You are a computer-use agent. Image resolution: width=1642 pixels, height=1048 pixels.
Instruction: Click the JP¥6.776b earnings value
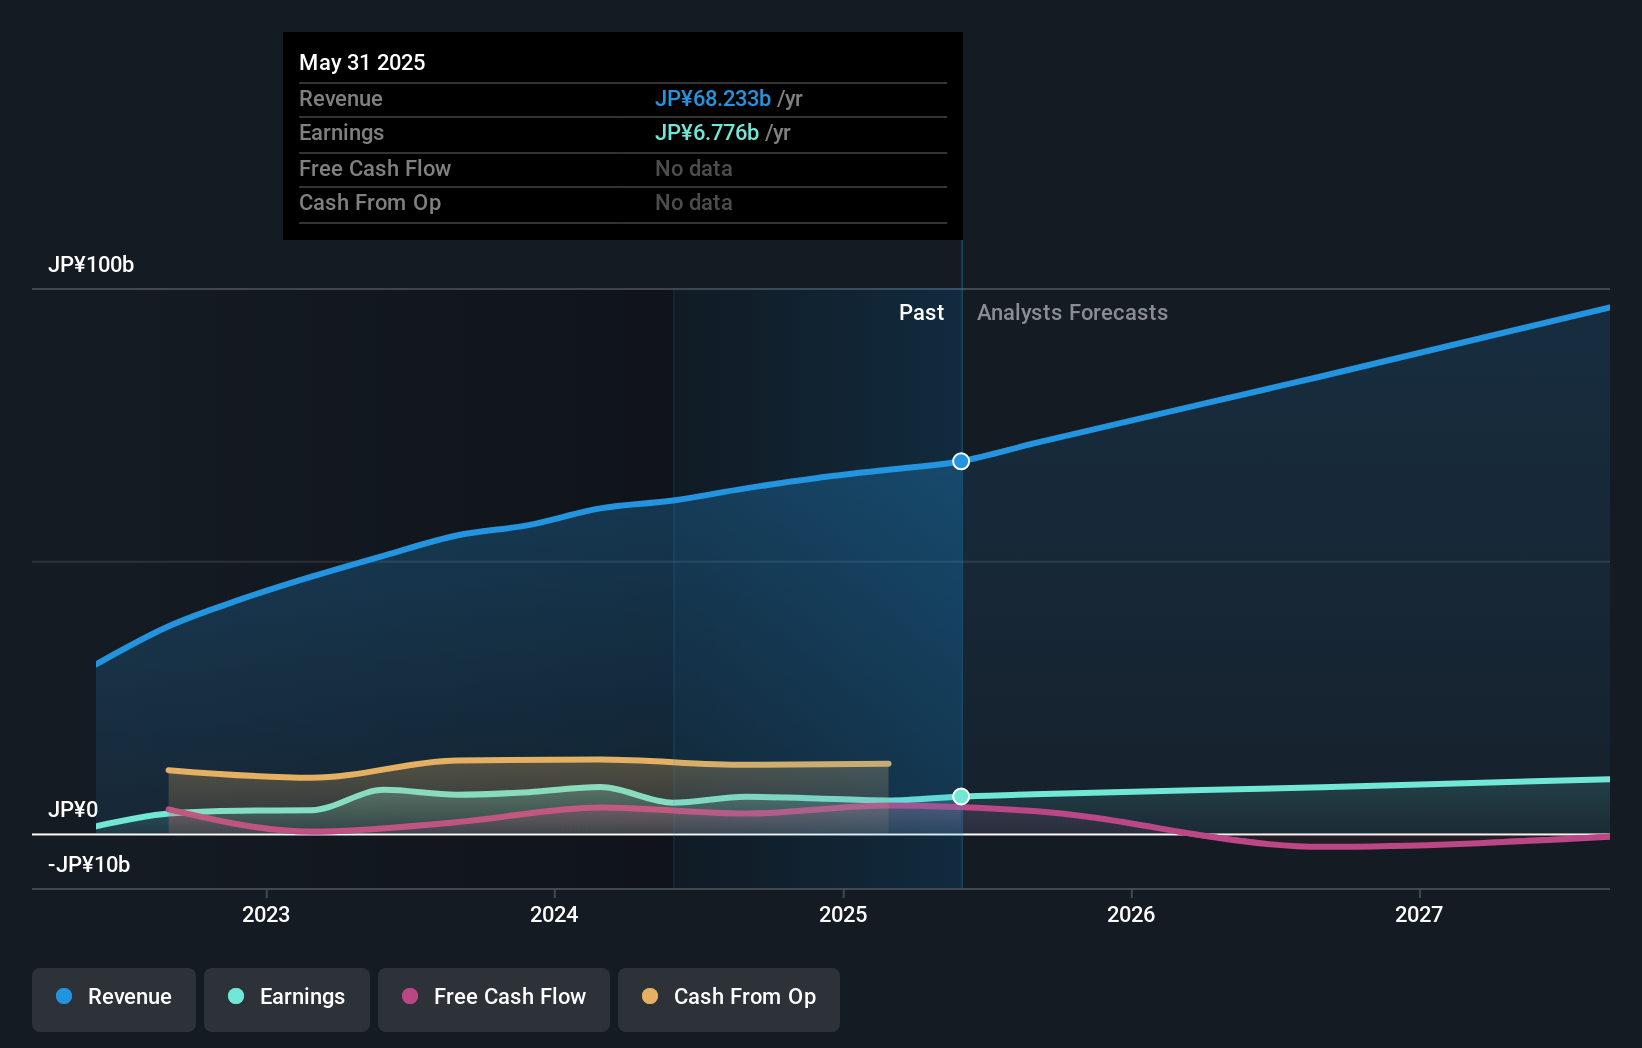(707, 132)
